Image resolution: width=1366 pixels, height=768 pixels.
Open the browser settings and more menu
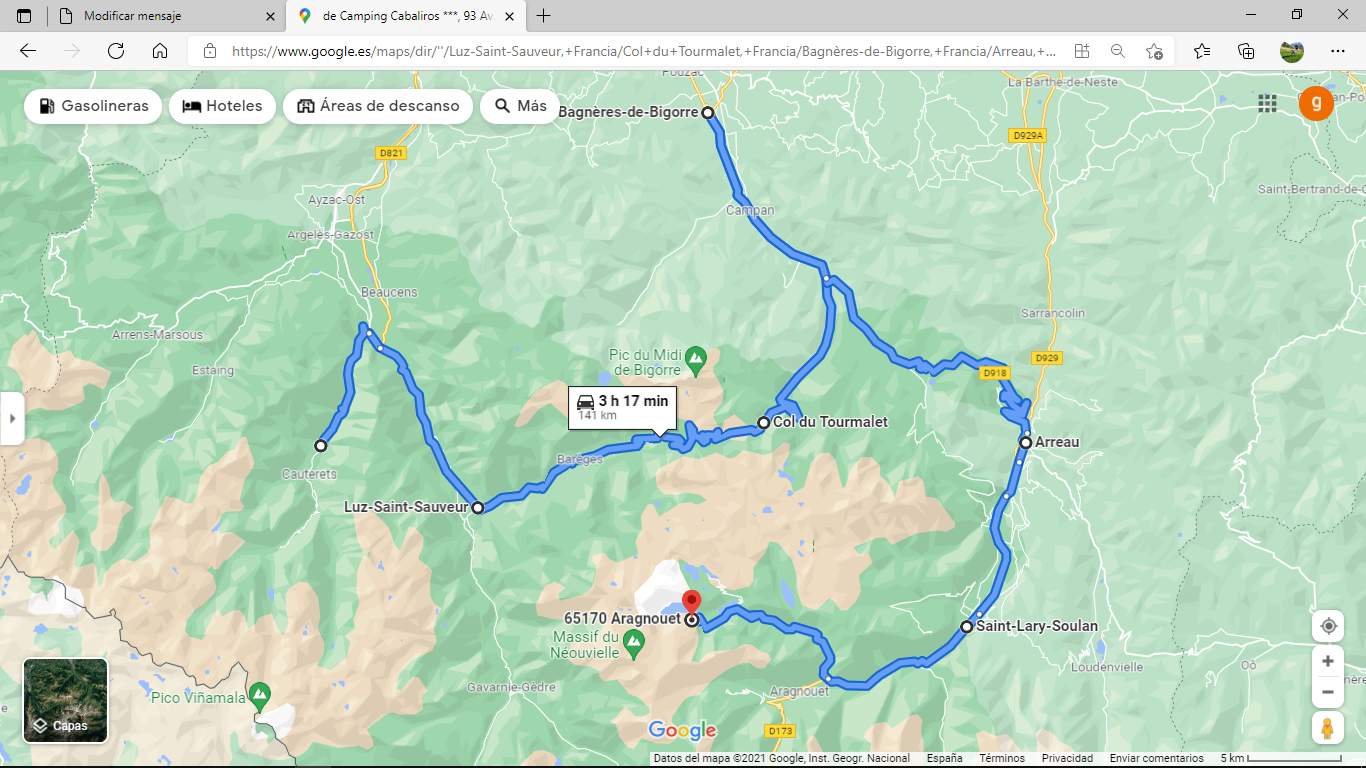[1338, 51]
